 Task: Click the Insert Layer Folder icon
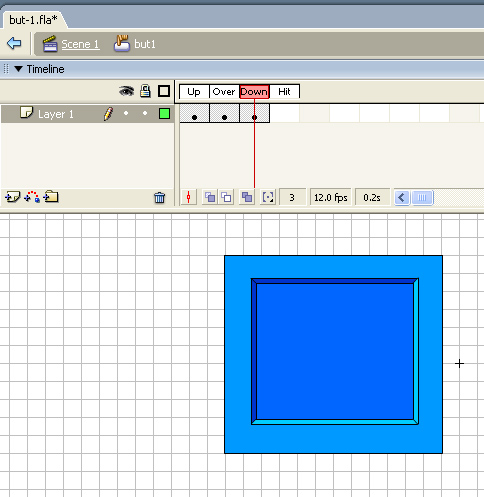pyautogui.click(x=51, y=197)
